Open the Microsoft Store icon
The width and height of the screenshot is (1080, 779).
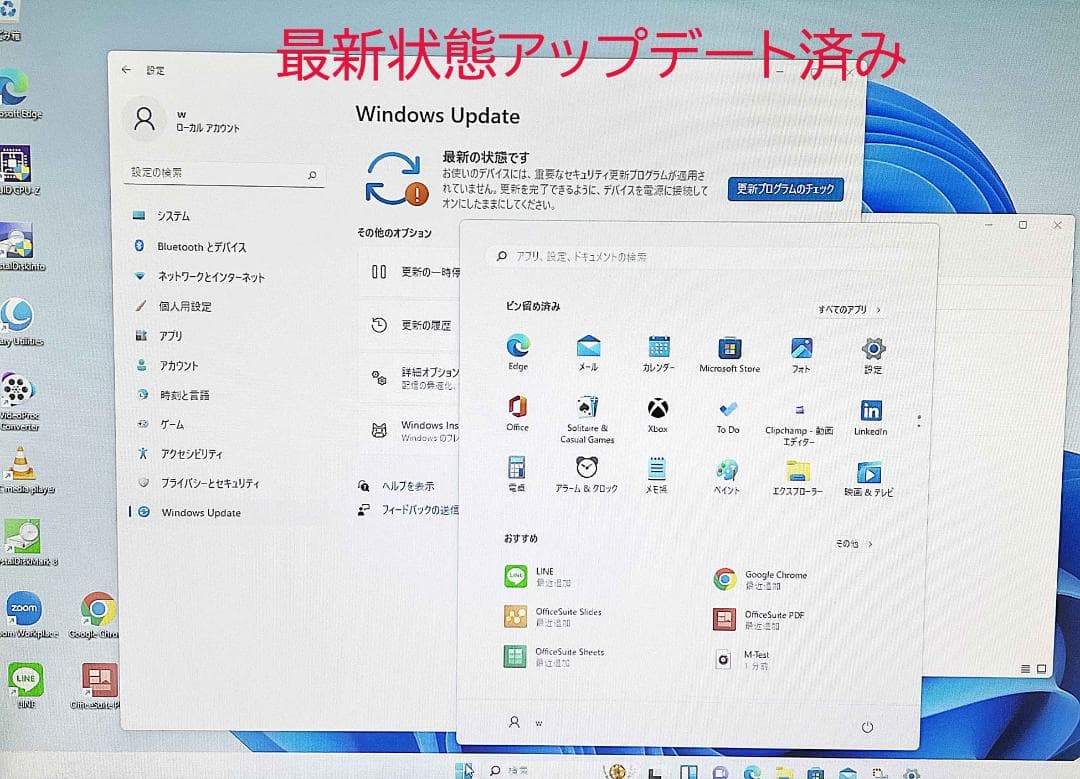729,347
